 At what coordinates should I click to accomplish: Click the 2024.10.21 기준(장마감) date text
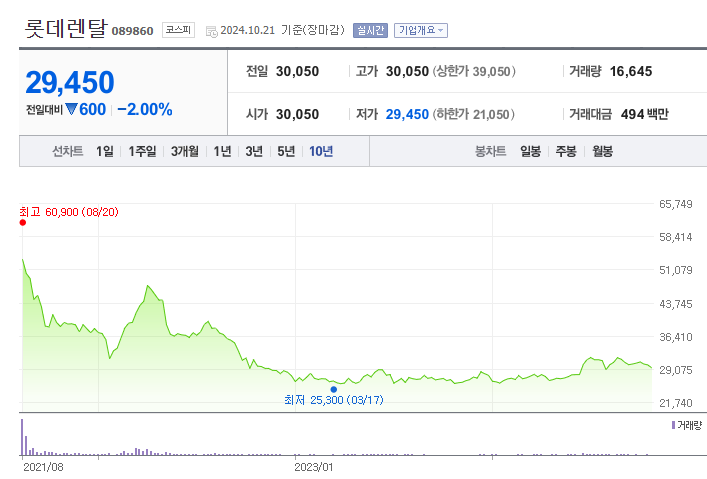click(x=282, y=30)
